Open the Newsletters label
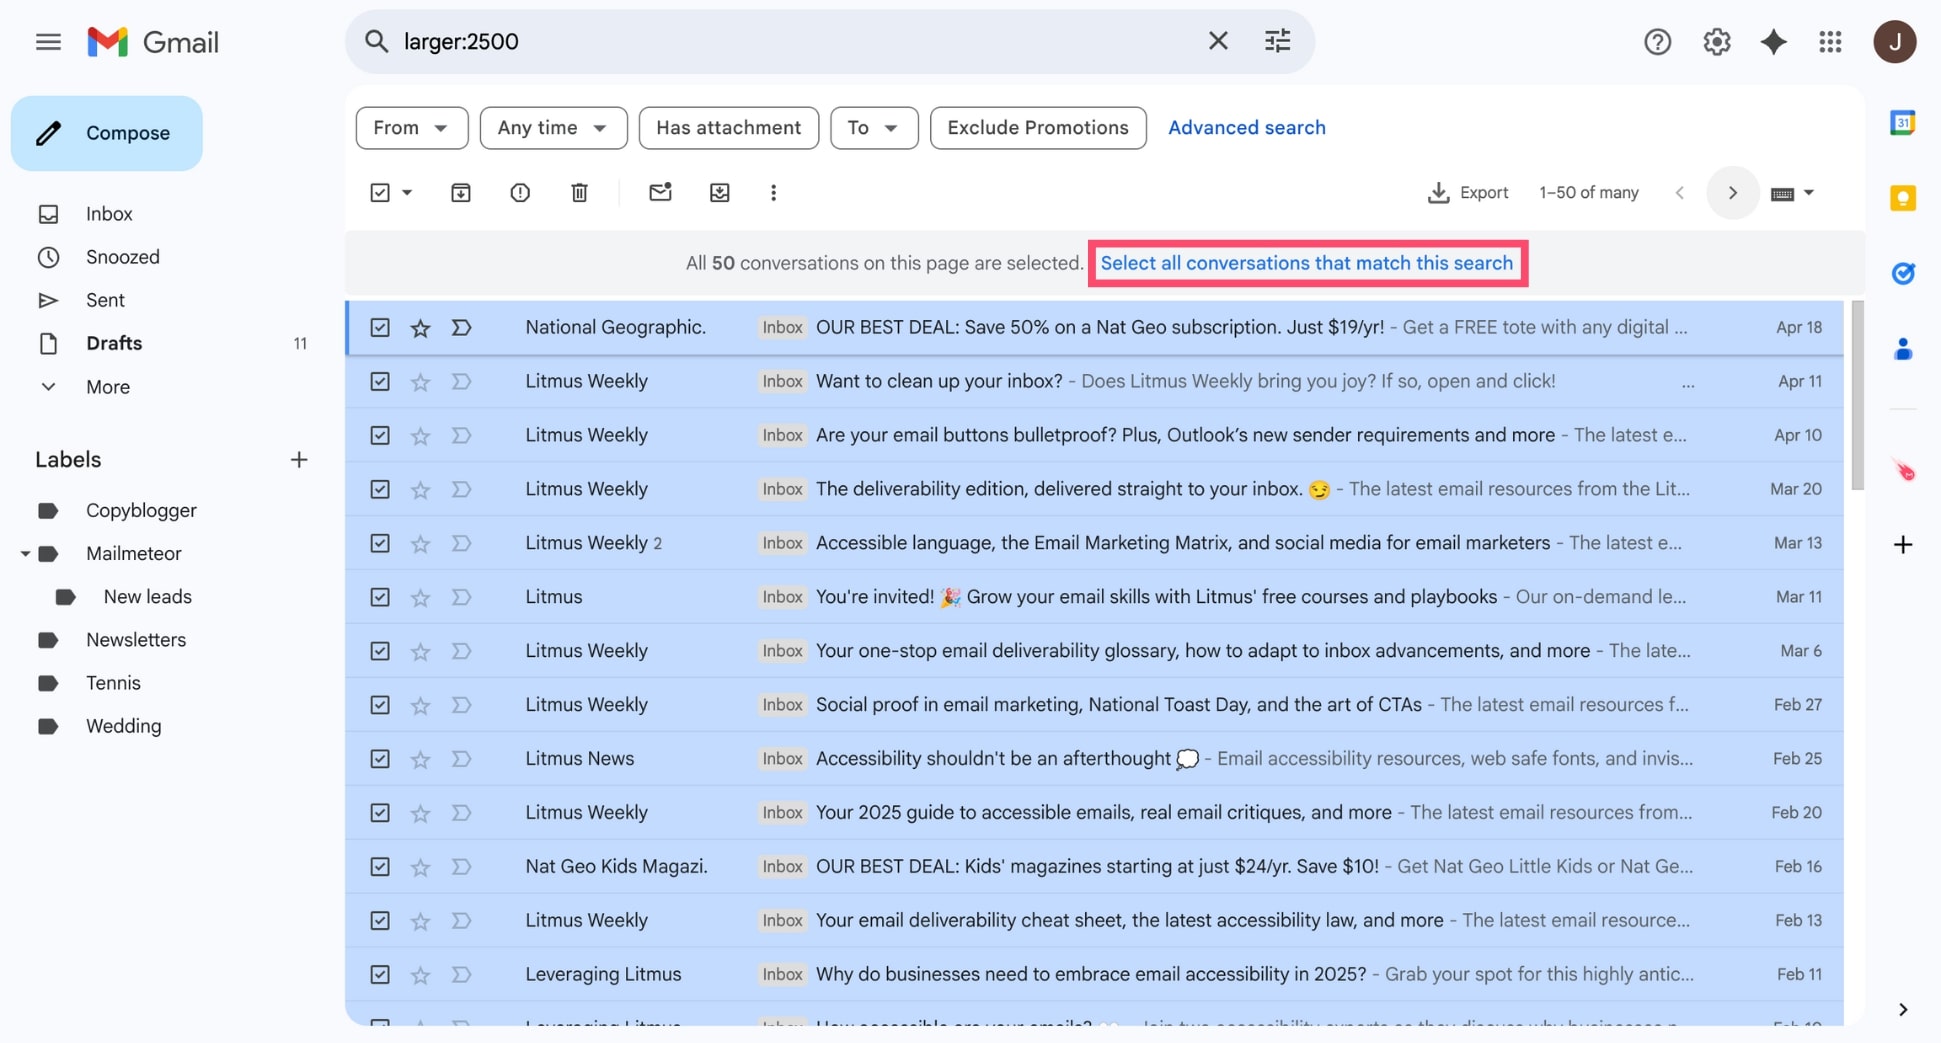Image resolution: width=1941 pixels, height=1043 pixels. pos(136,640)
